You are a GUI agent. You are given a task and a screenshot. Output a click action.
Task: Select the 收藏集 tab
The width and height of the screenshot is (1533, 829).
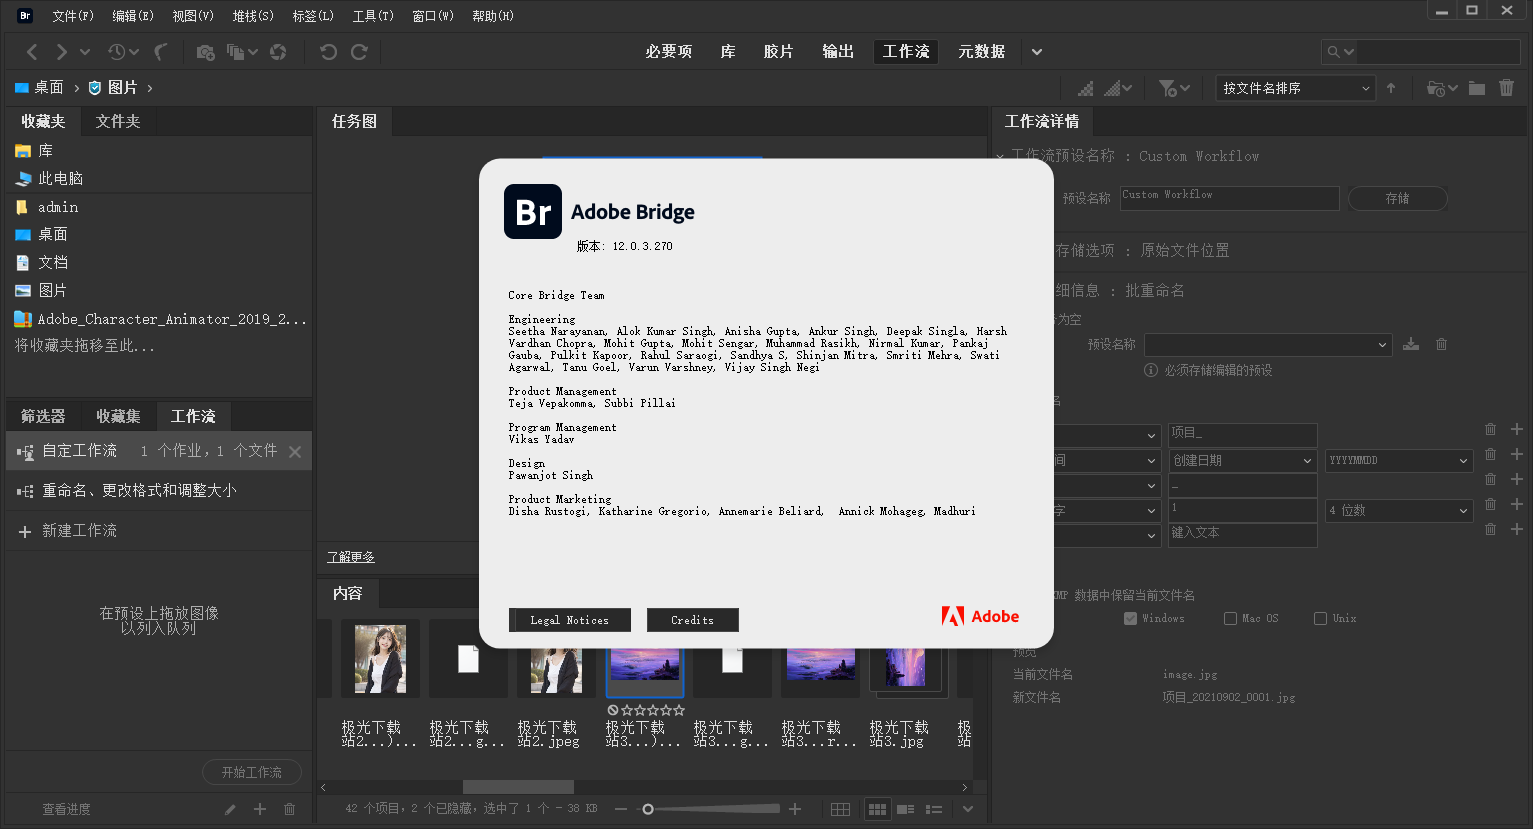click(118, 417)
